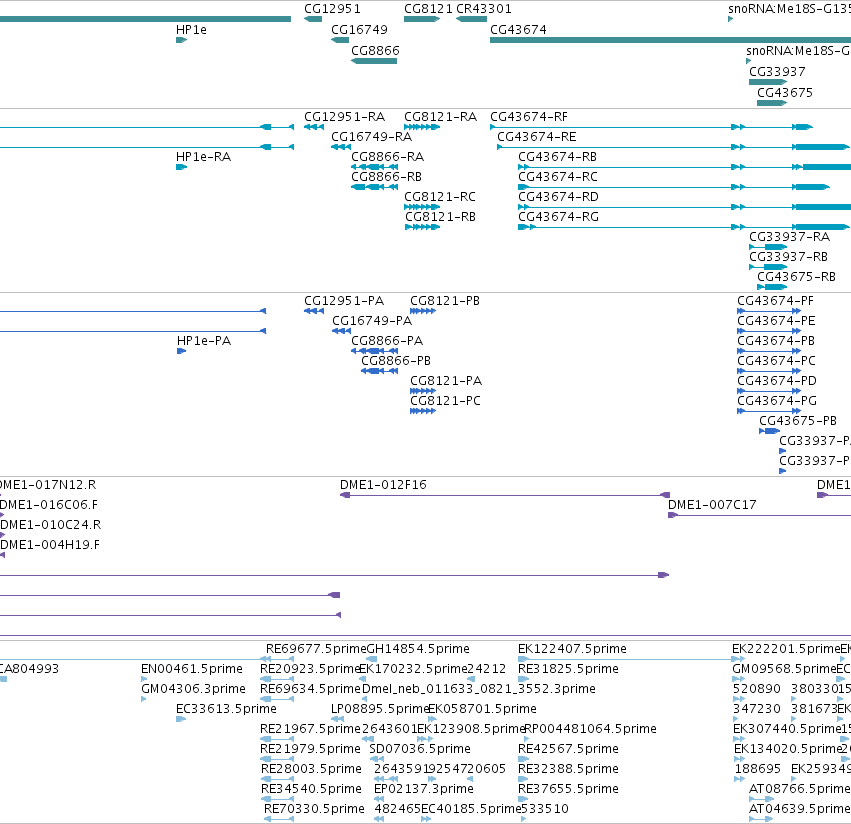Open protein CG8121-PC label

click(445, 401)
